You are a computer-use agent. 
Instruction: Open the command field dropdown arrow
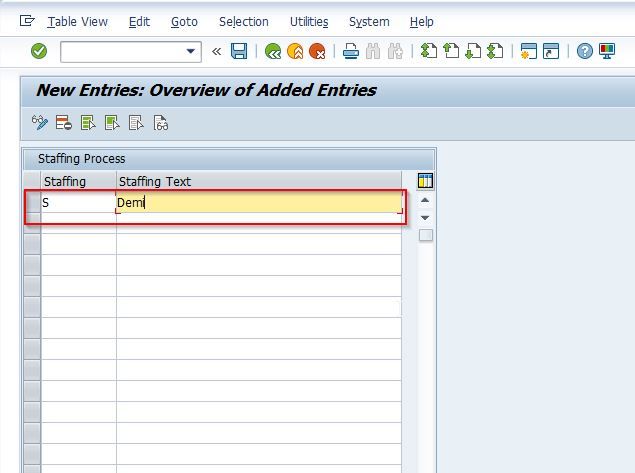coord(190,51)
